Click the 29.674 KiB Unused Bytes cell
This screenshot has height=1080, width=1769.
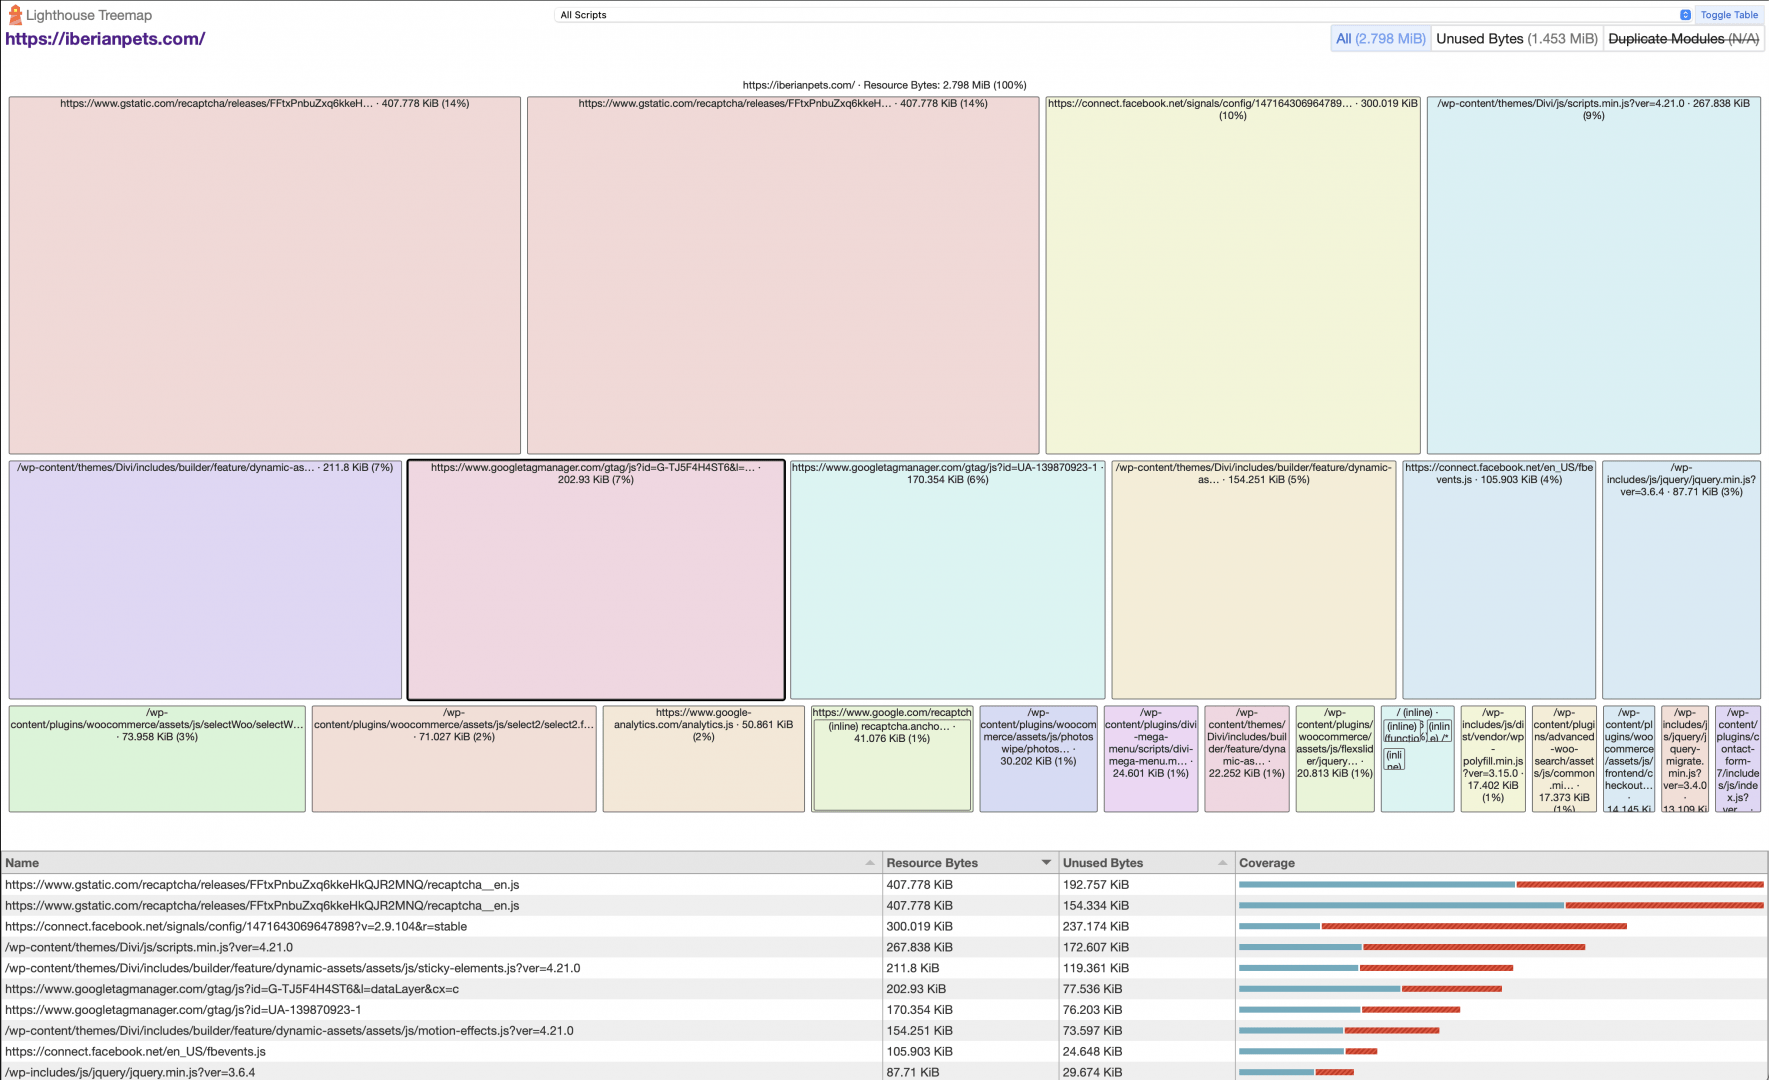pyautogui.click(x=1147, y=1073)
